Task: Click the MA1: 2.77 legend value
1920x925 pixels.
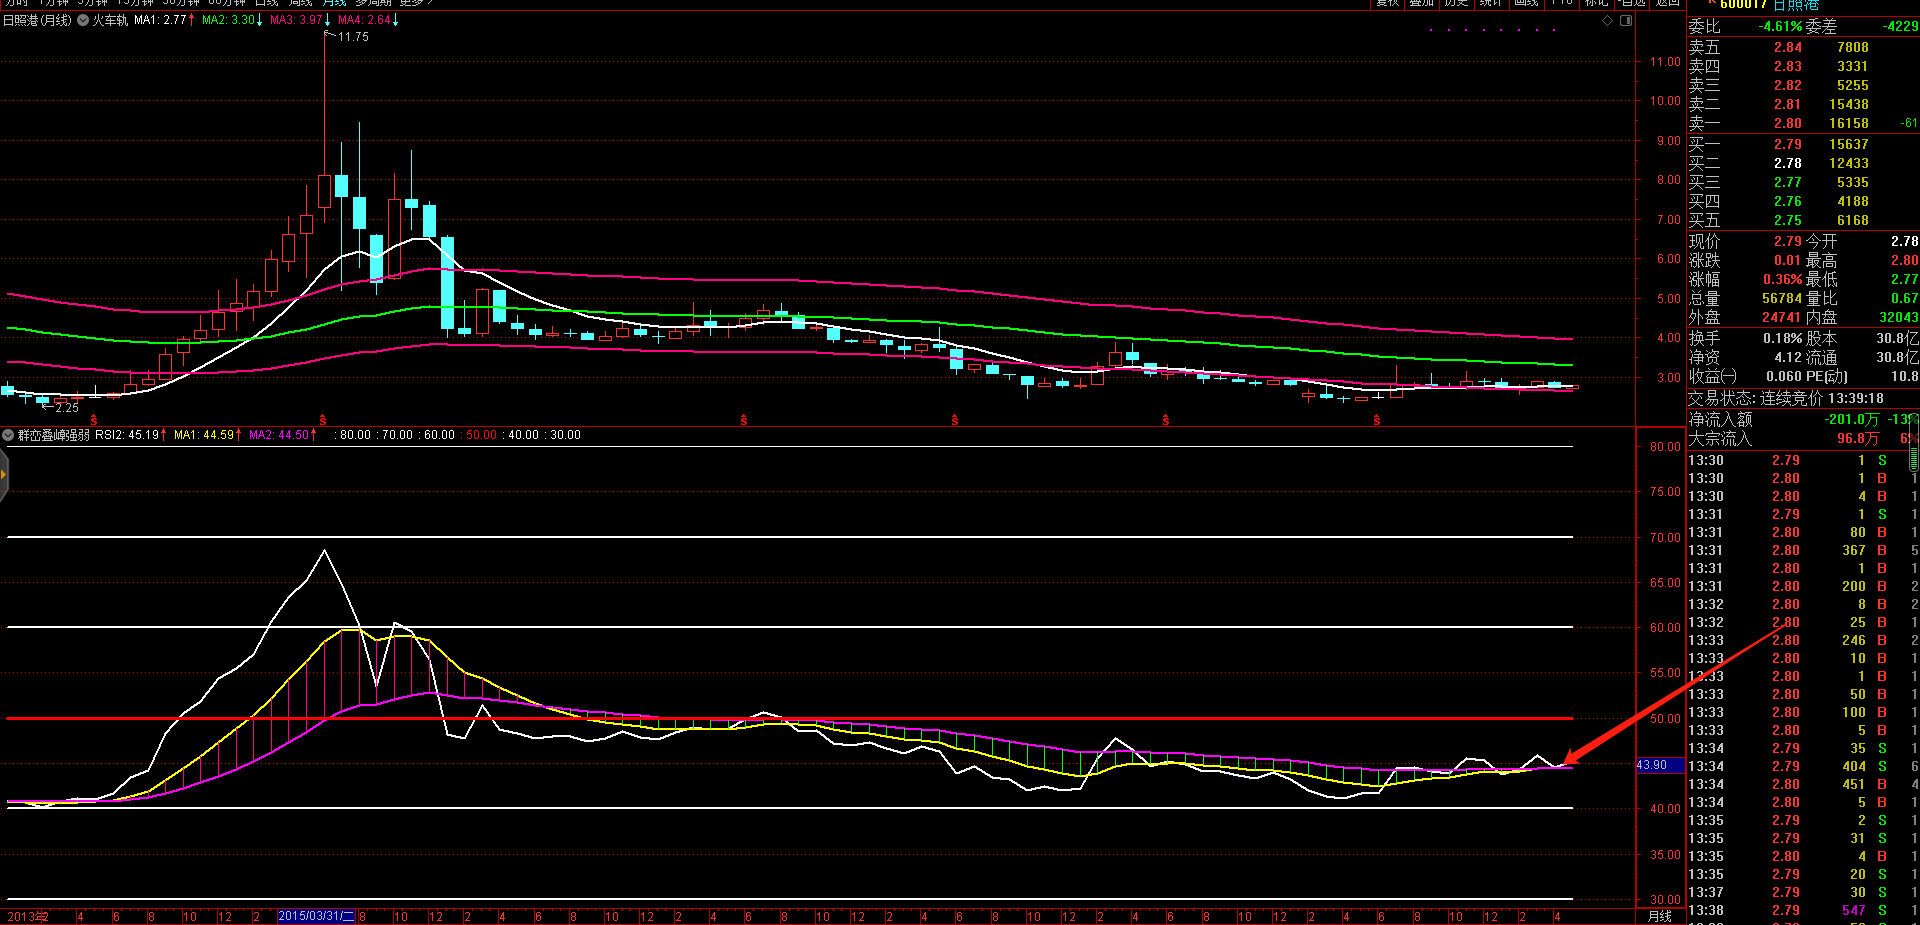Action: coord(160,20)
